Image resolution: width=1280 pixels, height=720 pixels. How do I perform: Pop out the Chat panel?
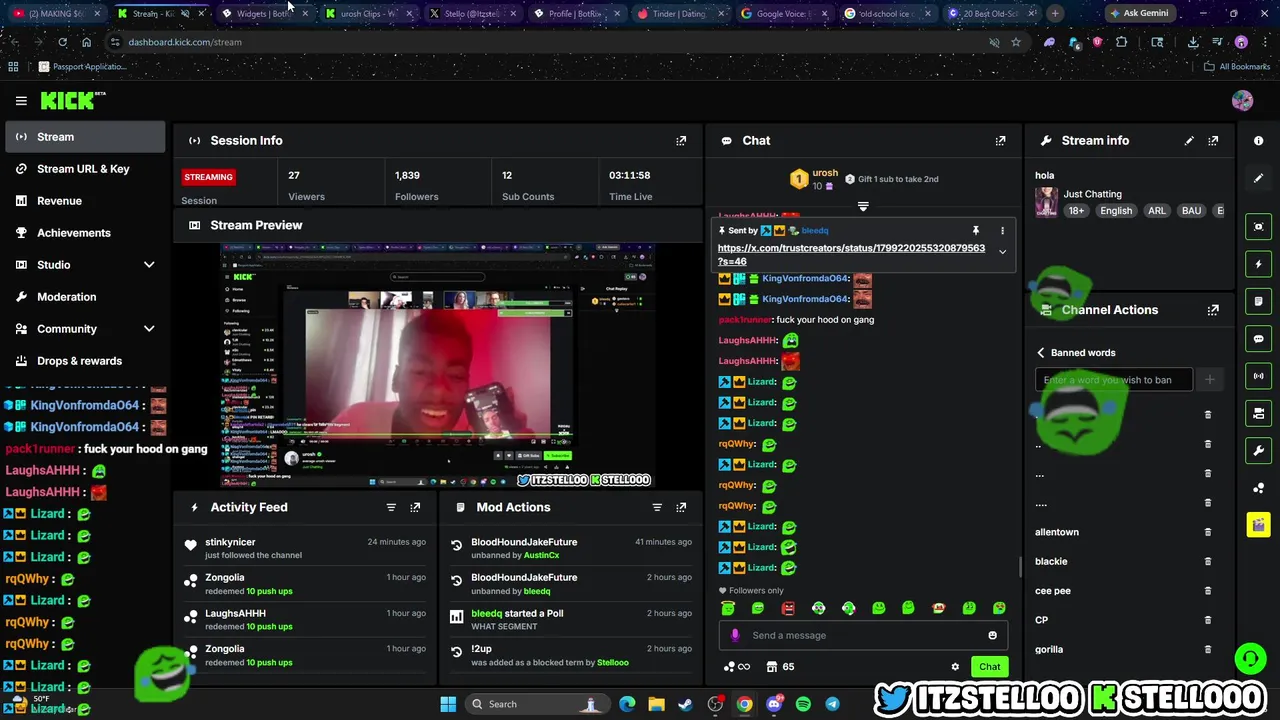click(1000, 141)
